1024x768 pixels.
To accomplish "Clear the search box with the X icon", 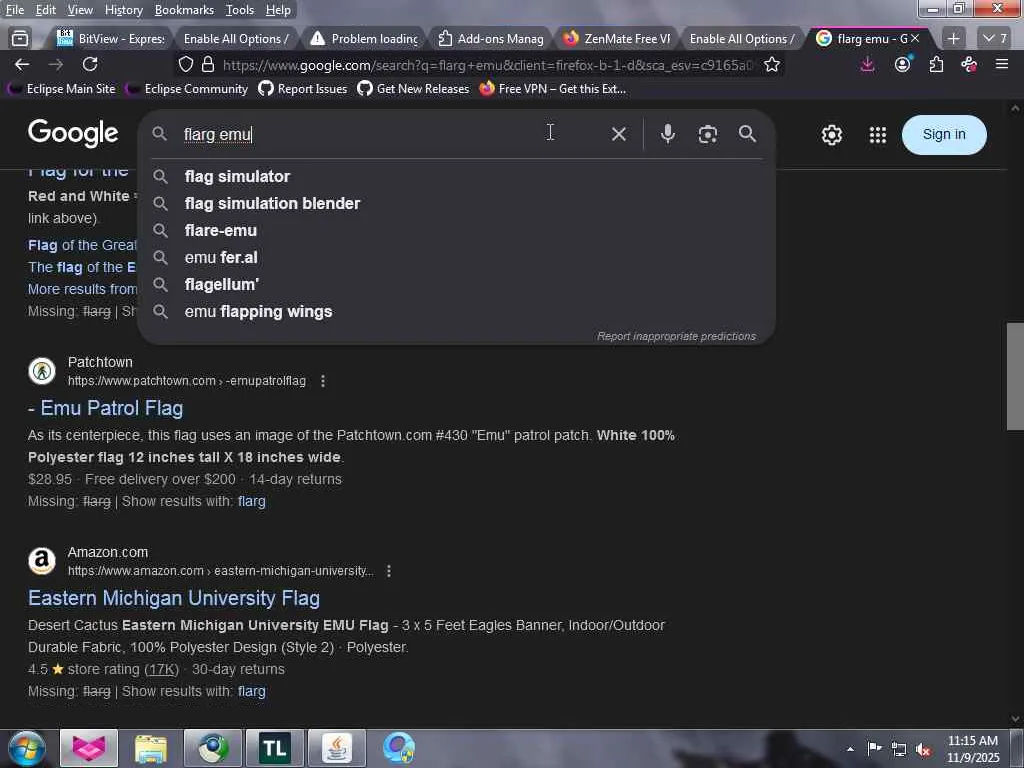I will [x=618, y=135].
